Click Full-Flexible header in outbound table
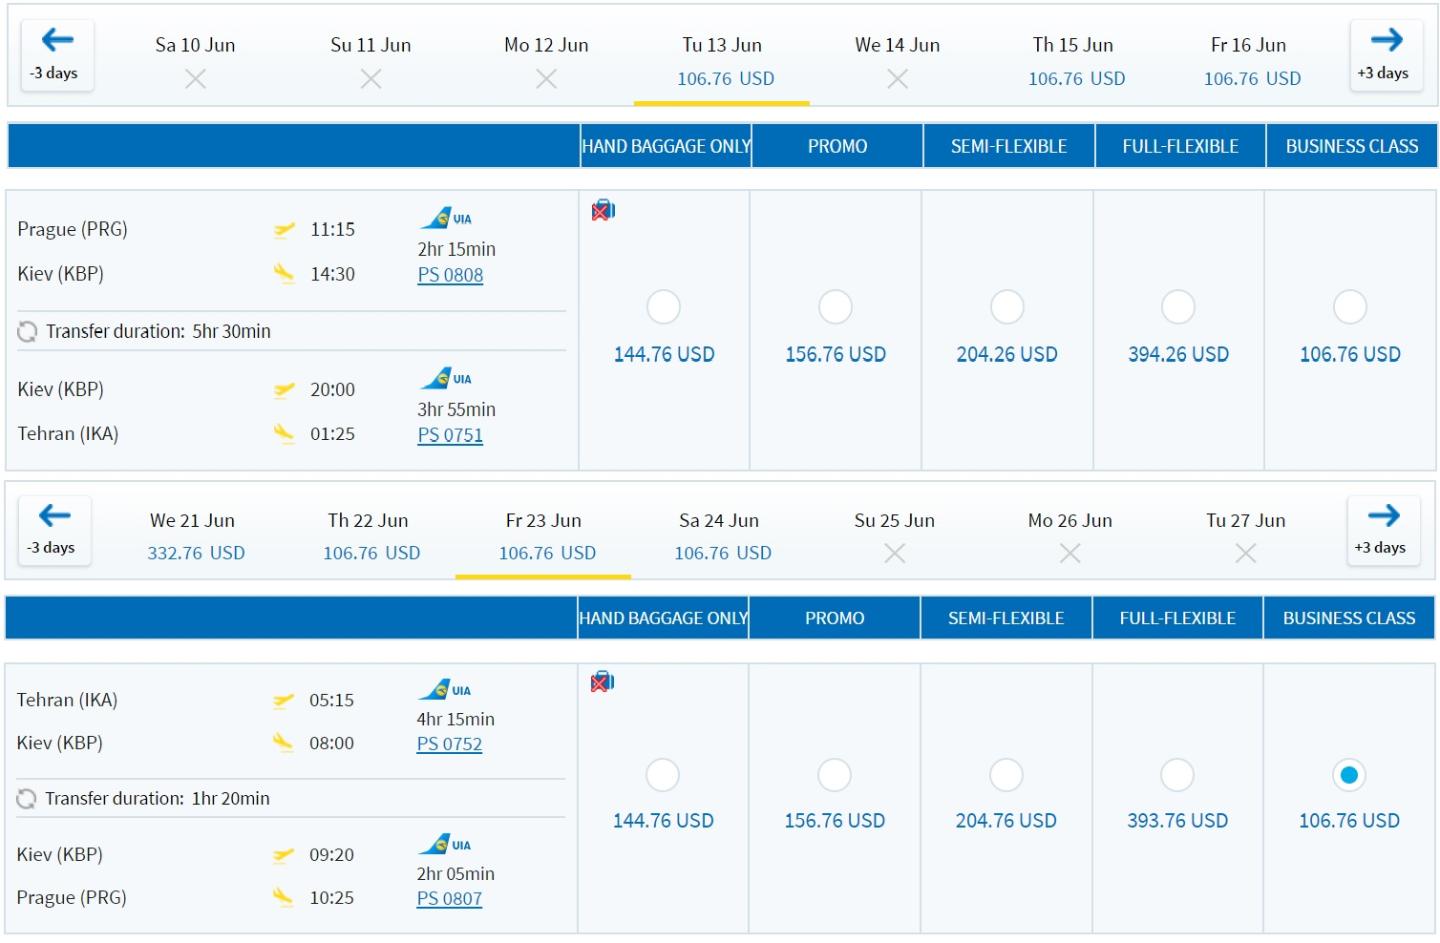 click(1180, 146)
